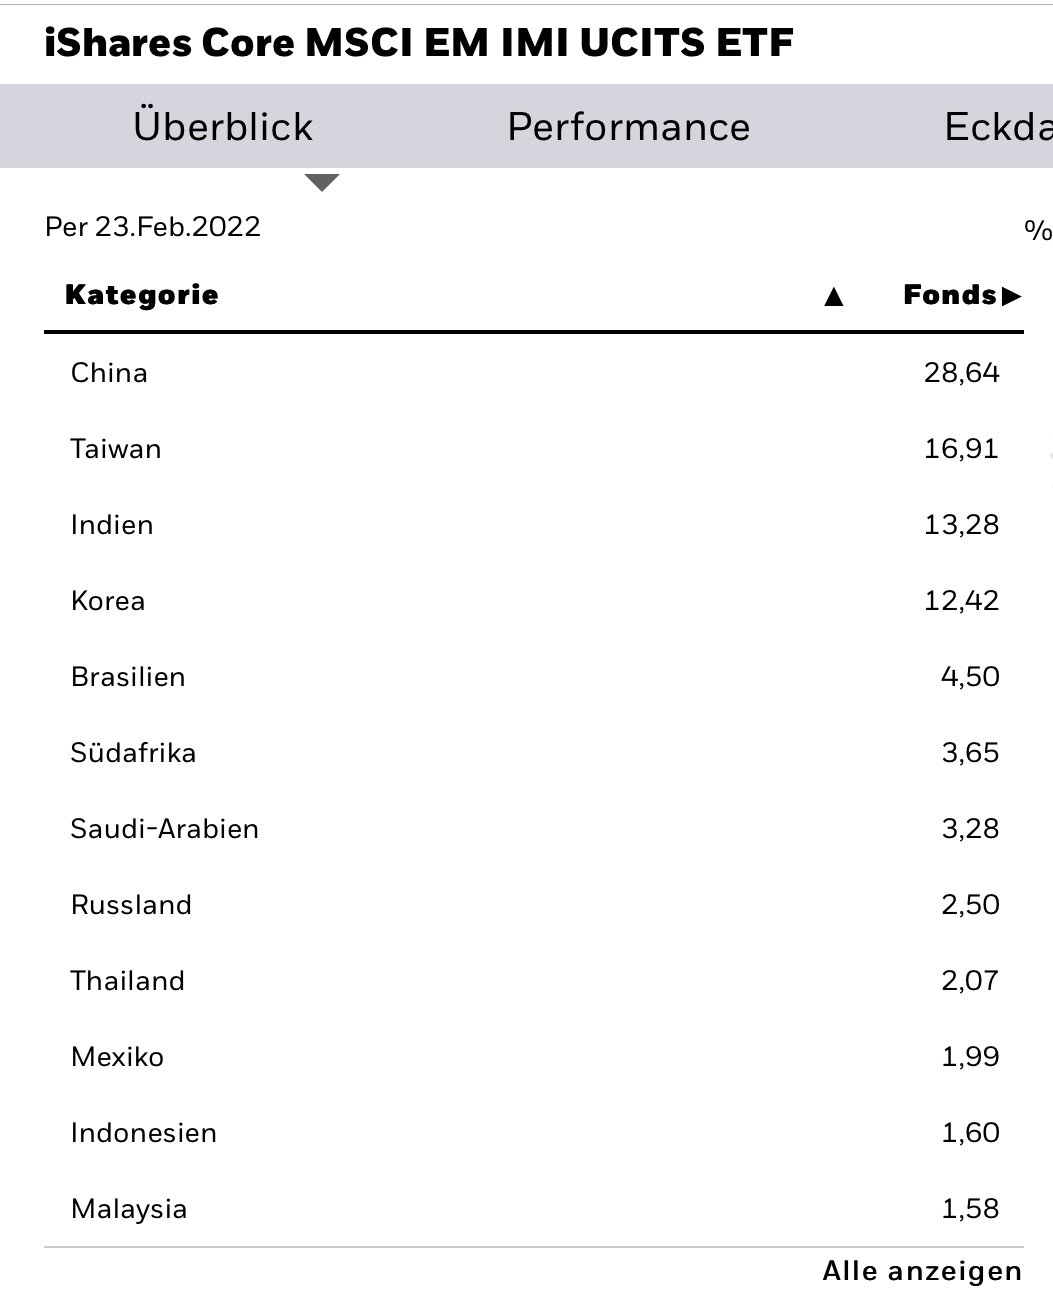Click the Russland country entry
Image resolution: width=1053 pixels, height=1298 pixels.
[x=131, y=905]
